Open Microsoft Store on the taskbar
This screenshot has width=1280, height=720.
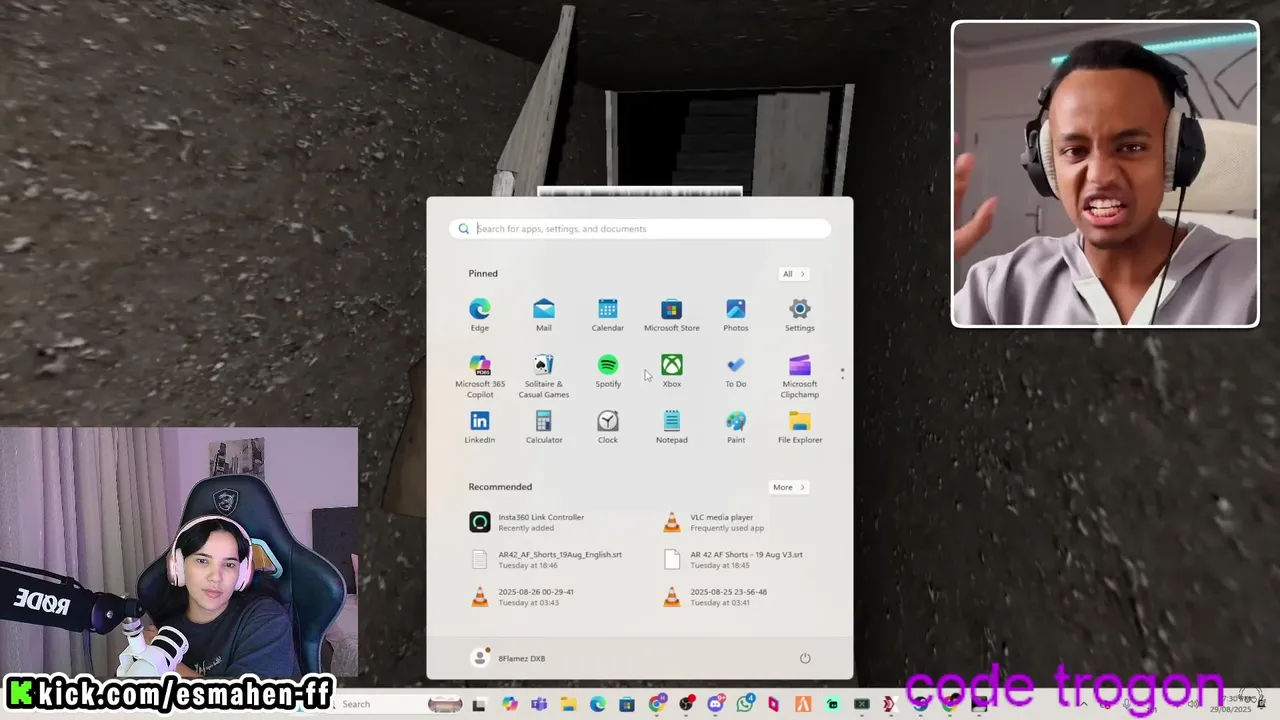point(627,704)
